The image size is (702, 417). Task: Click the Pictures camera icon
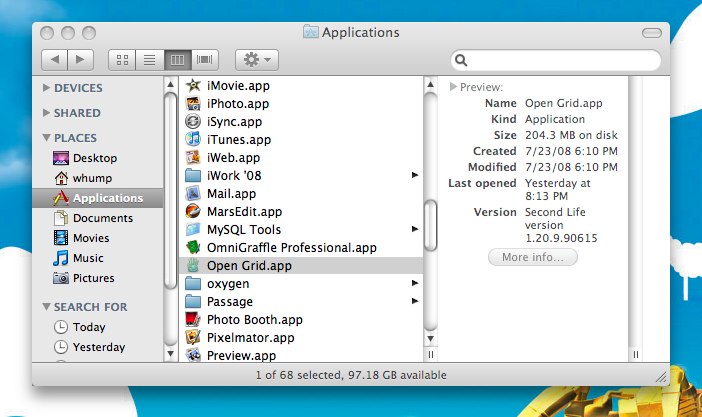point(61,278)
